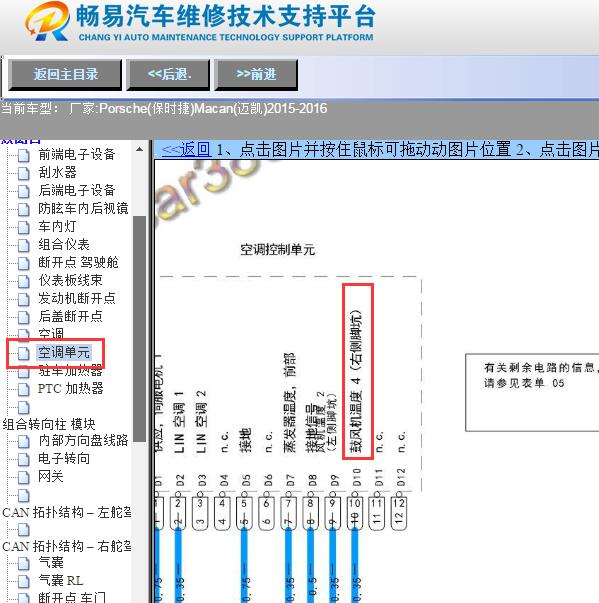The image size is (599, 603).
Task: Click the document icon beside 网关
Action: click(x=23, y=478)
